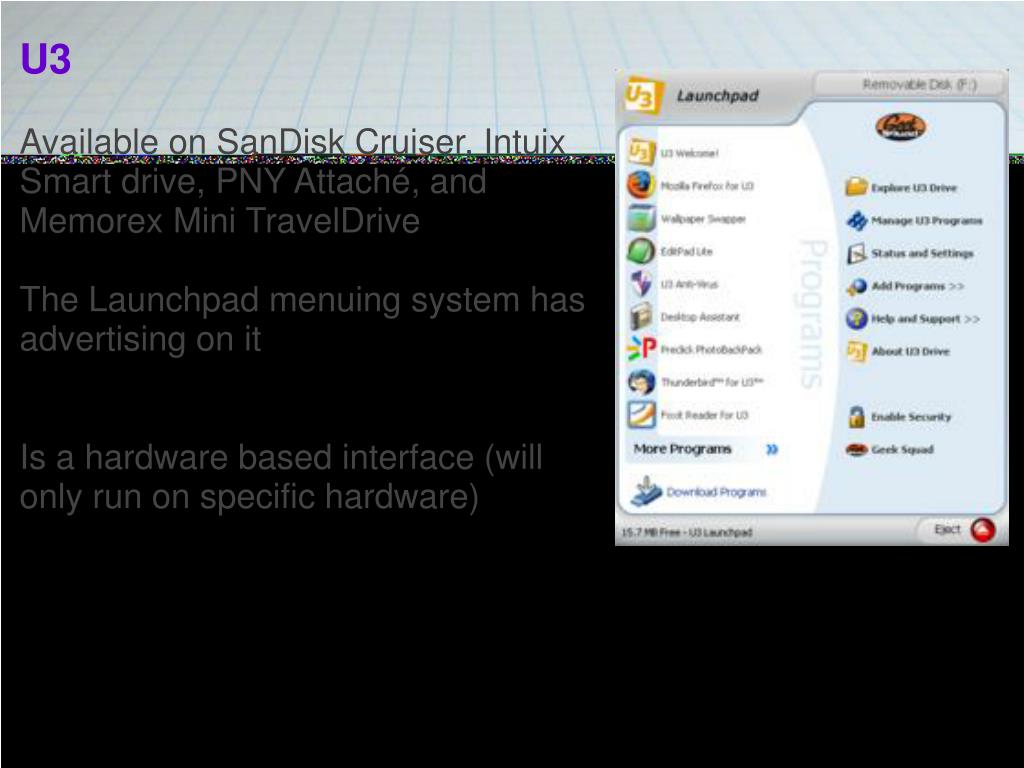Click the vertical Programs label
The image size is (1024, 768).
tap(812, 313)
